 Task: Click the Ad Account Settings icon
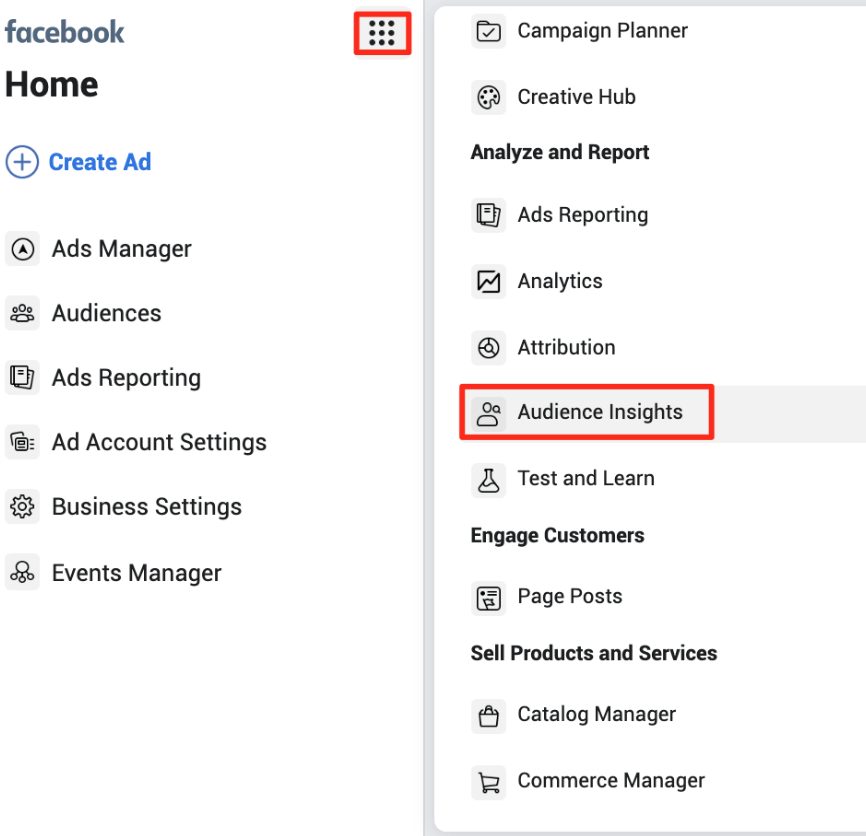tap(22, 442)
